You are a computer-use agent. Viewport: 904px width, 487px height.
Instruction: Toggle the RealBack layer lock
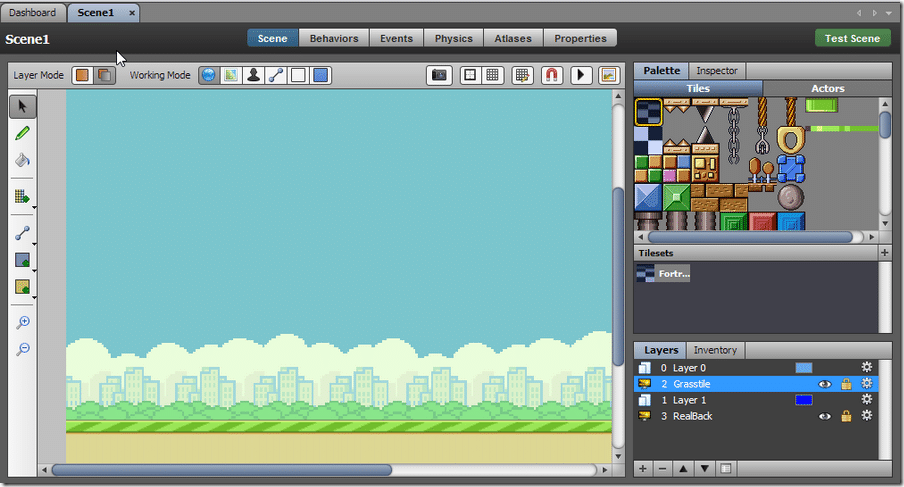846,416
